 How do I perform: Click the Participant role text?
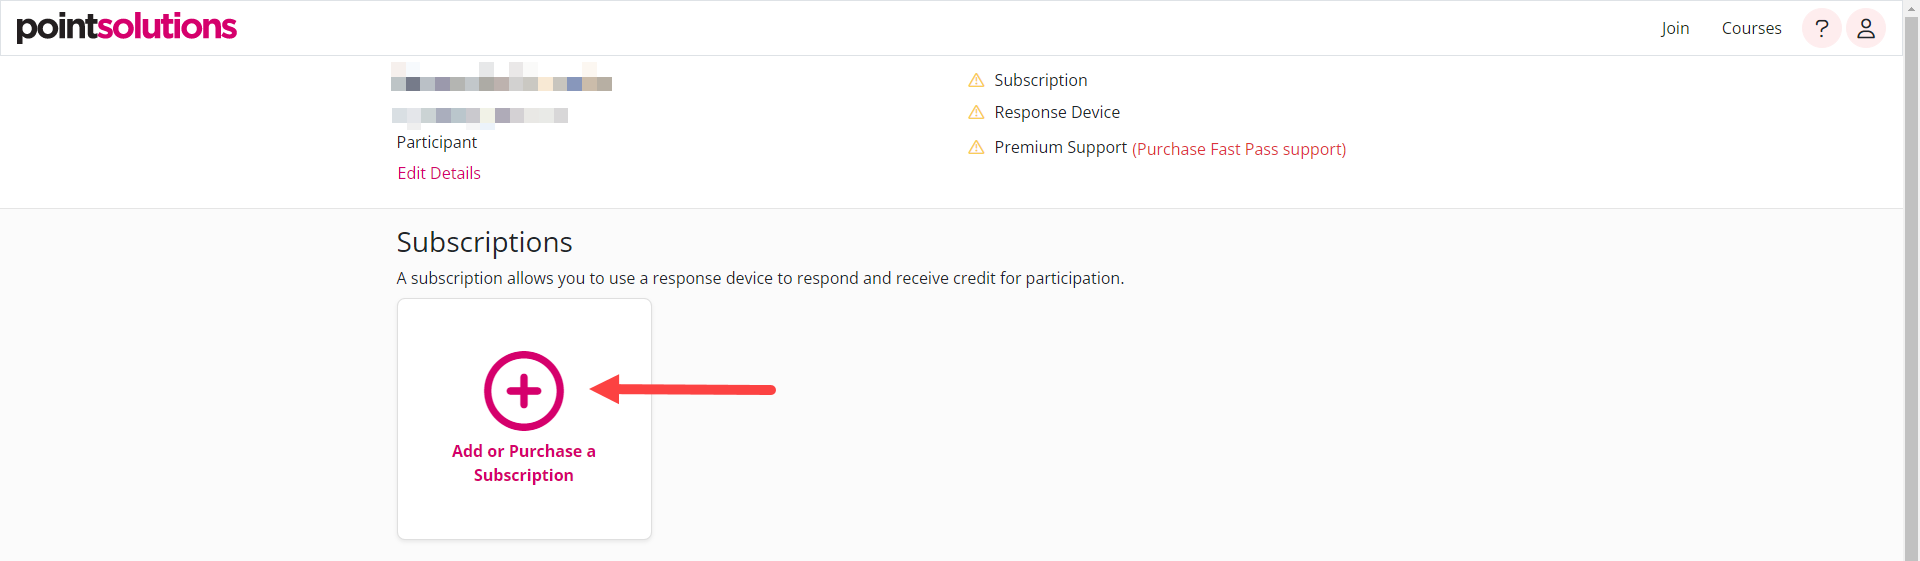pyautogui.click(x=437, y=142)
